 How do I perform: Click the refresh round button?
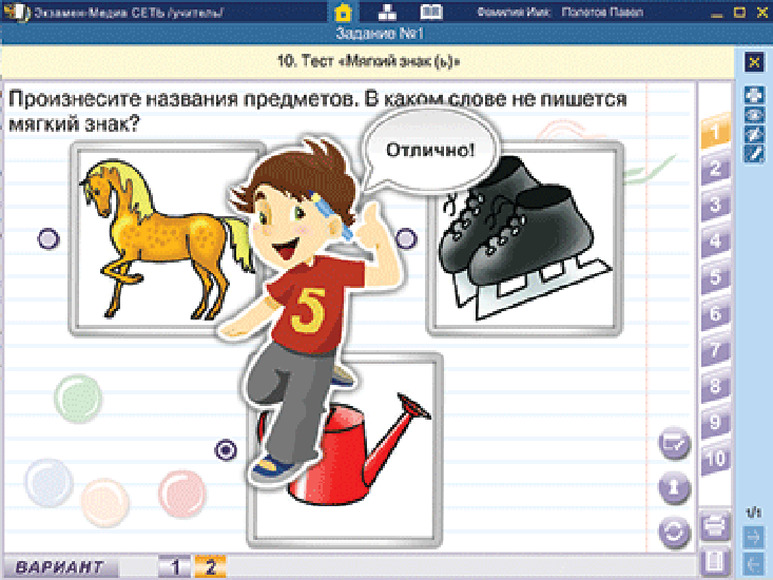[674, 532]
